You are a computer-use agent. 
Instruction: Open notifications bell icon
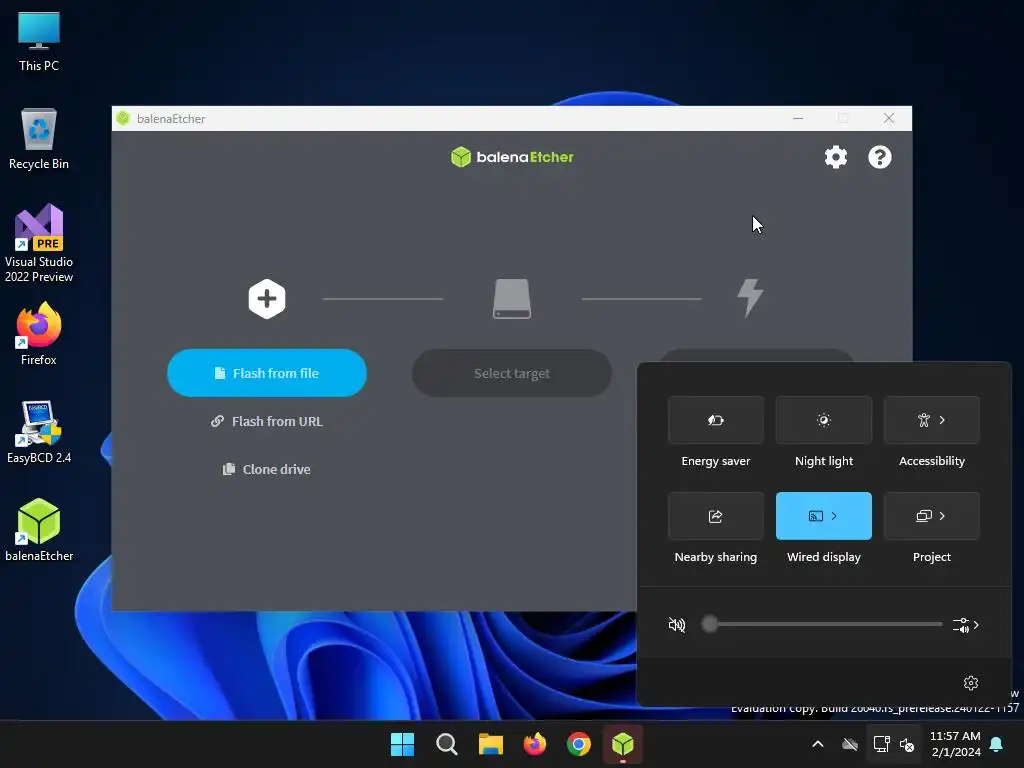tap(997, 744)
